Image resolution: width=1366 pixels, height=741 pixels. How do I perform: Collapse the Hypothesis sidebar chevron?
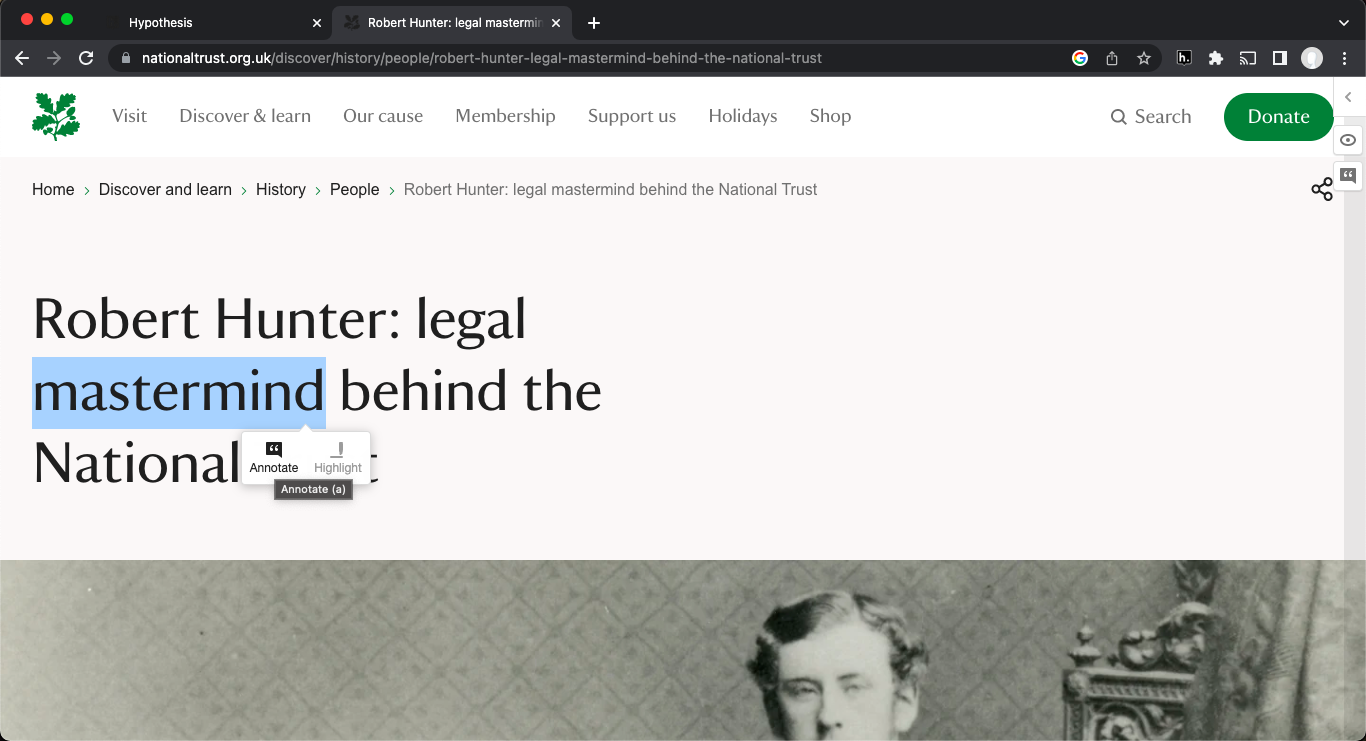1348,97
